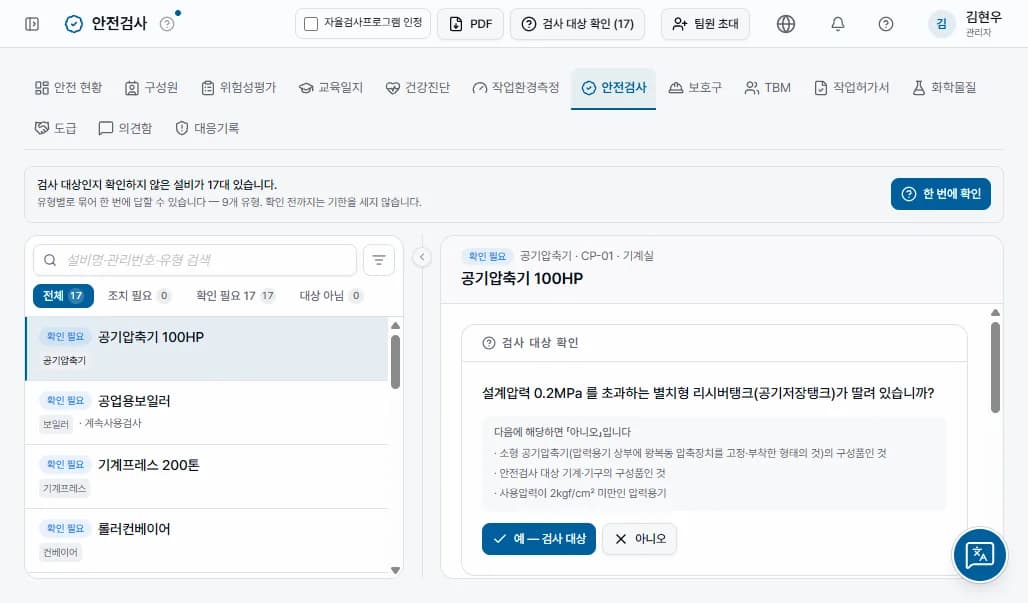Screen dimensions: 1028x603
Task: Click equipment list scroll-down arrow
Action: [x=395, y=570]
